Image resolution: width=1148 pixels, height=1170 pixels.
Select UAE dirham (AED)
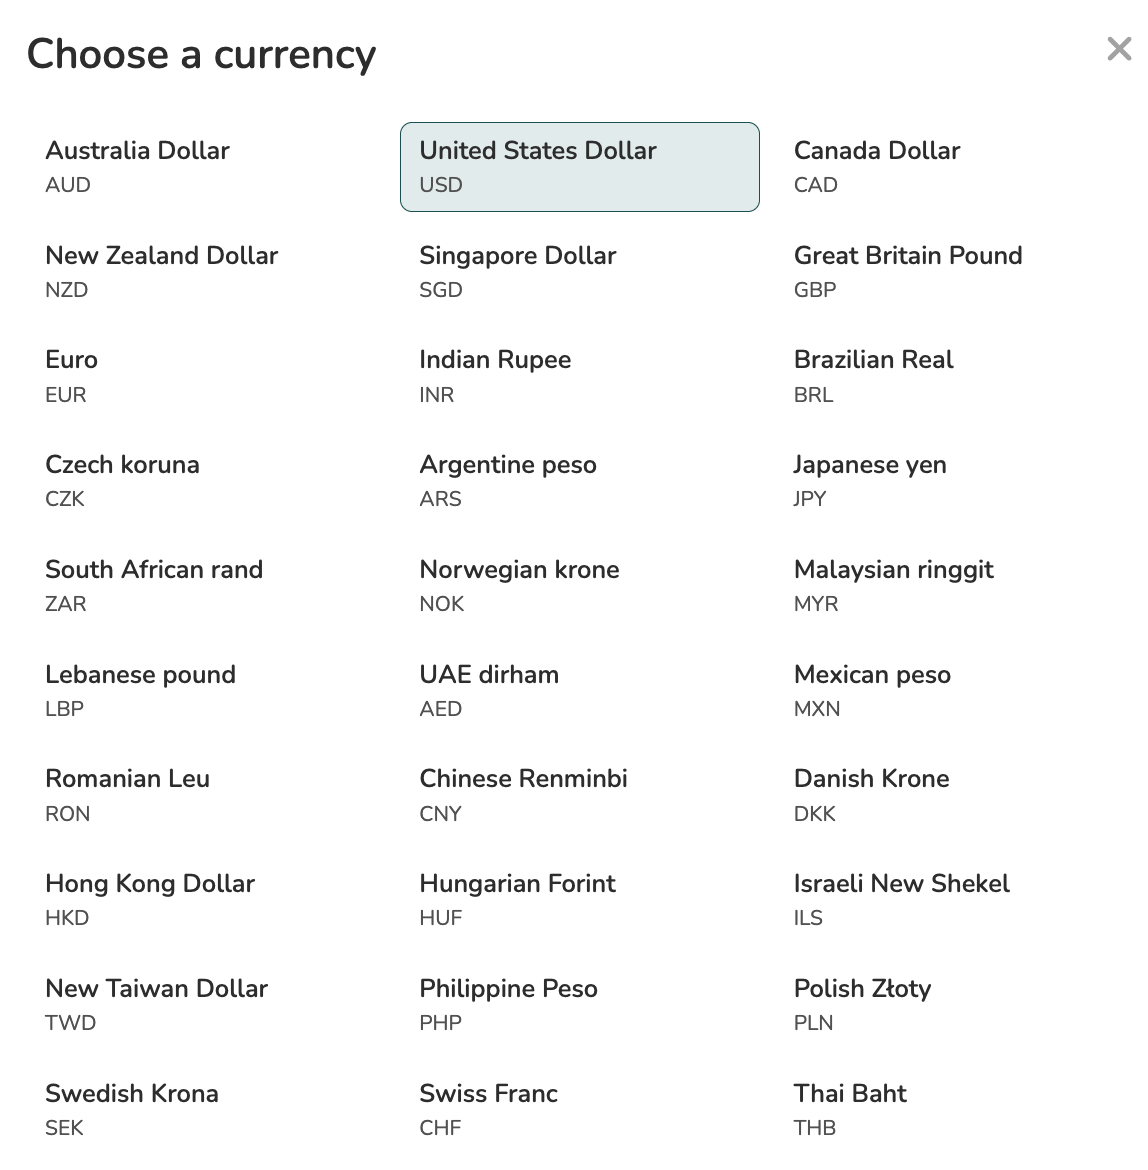[489, 690]
